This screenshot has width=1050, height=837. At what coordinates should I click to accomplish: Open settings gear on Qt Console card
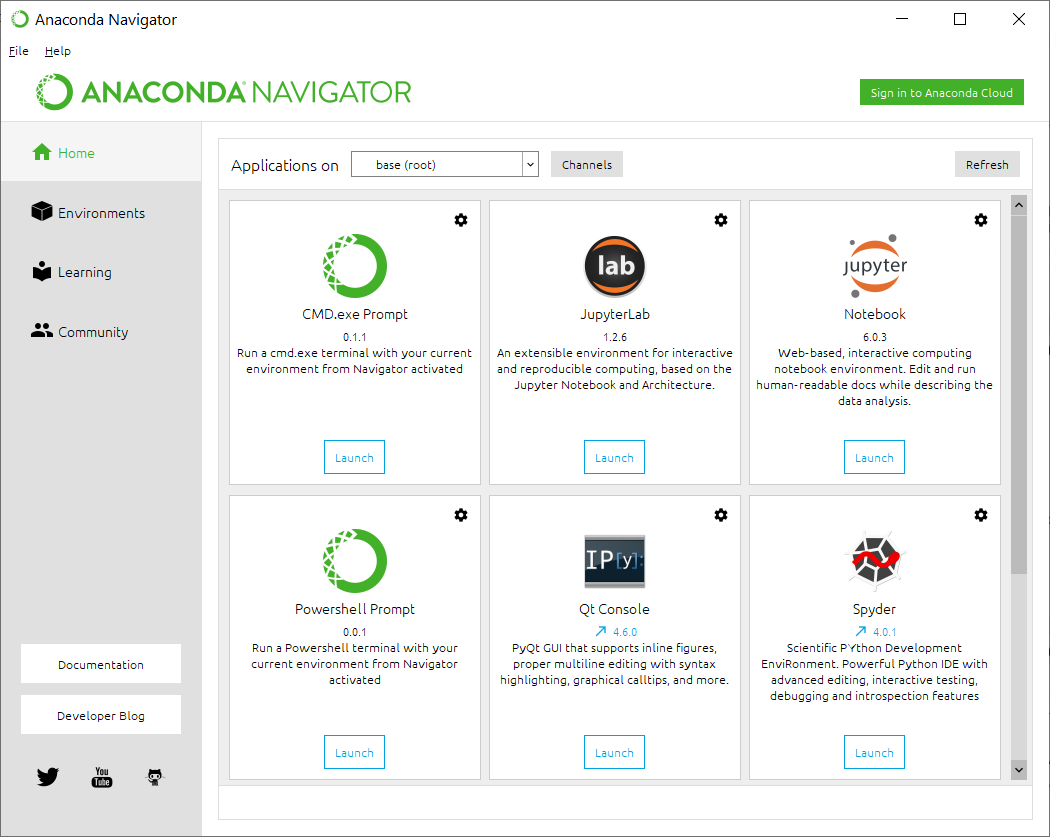[x=721, y=515]
